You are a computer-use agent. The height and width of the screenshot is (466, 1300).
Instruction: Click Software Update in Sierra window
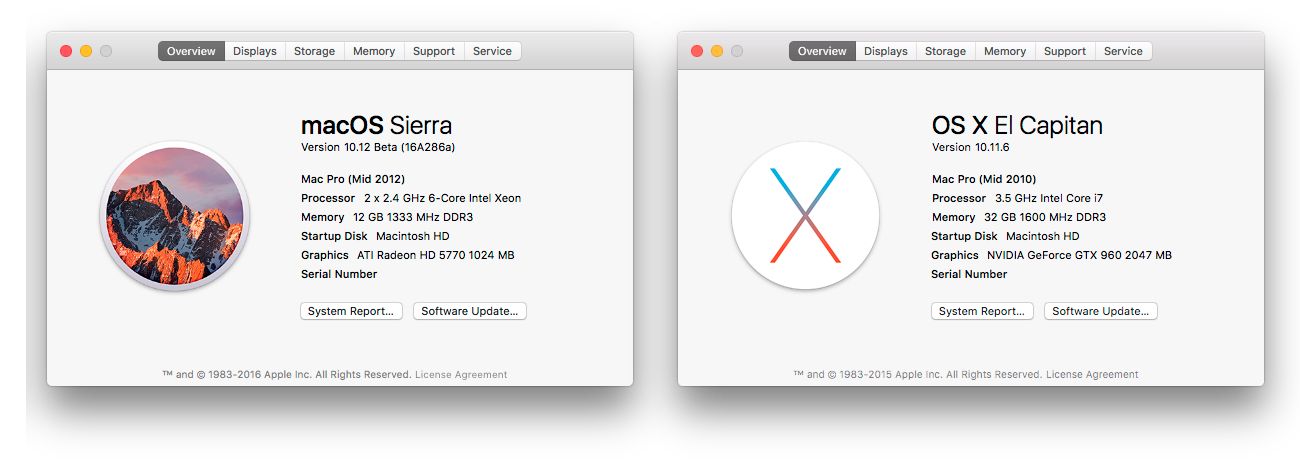click(470, 311)
